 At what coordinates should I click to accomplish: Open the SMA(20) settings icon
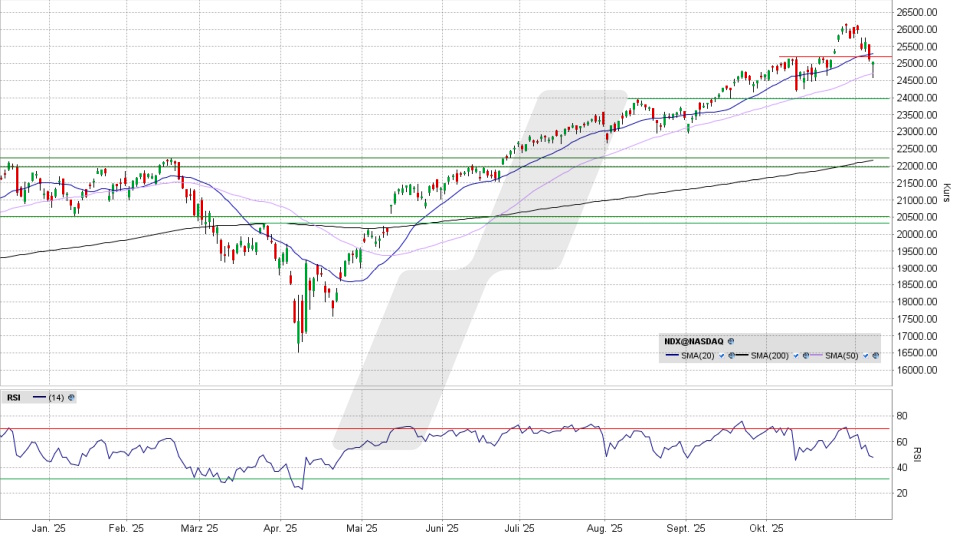[731, 356]
